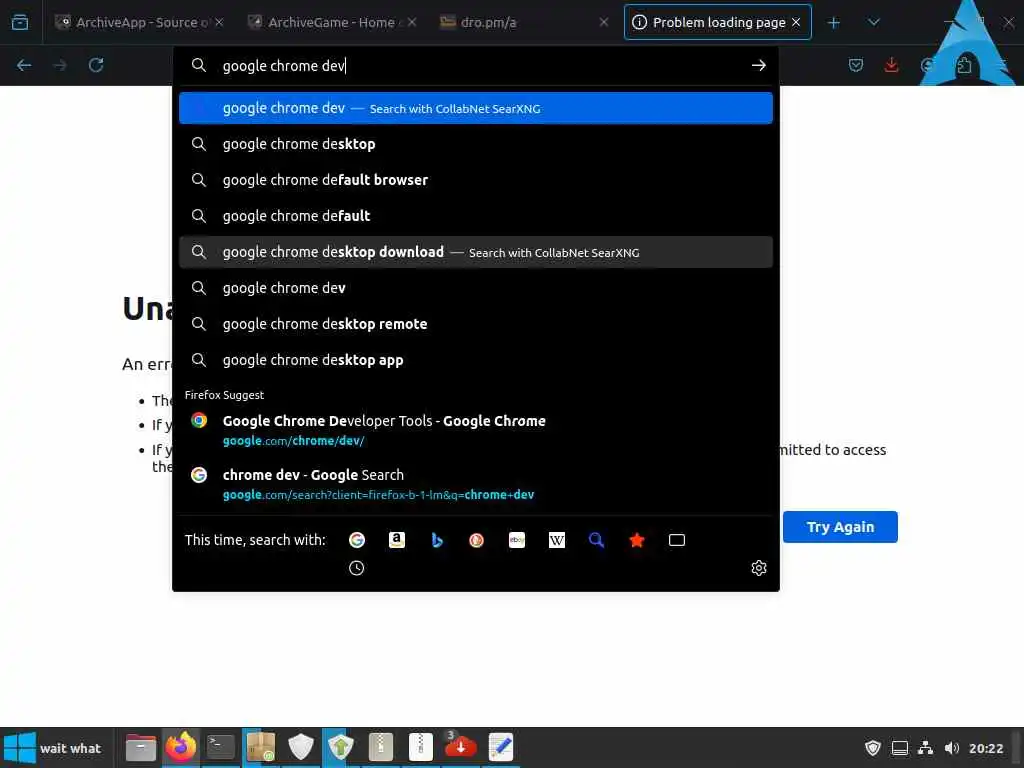Open a new tab with plus
Image resolution: width=1024 pixels, height=768 pixels.
(834, 23)
